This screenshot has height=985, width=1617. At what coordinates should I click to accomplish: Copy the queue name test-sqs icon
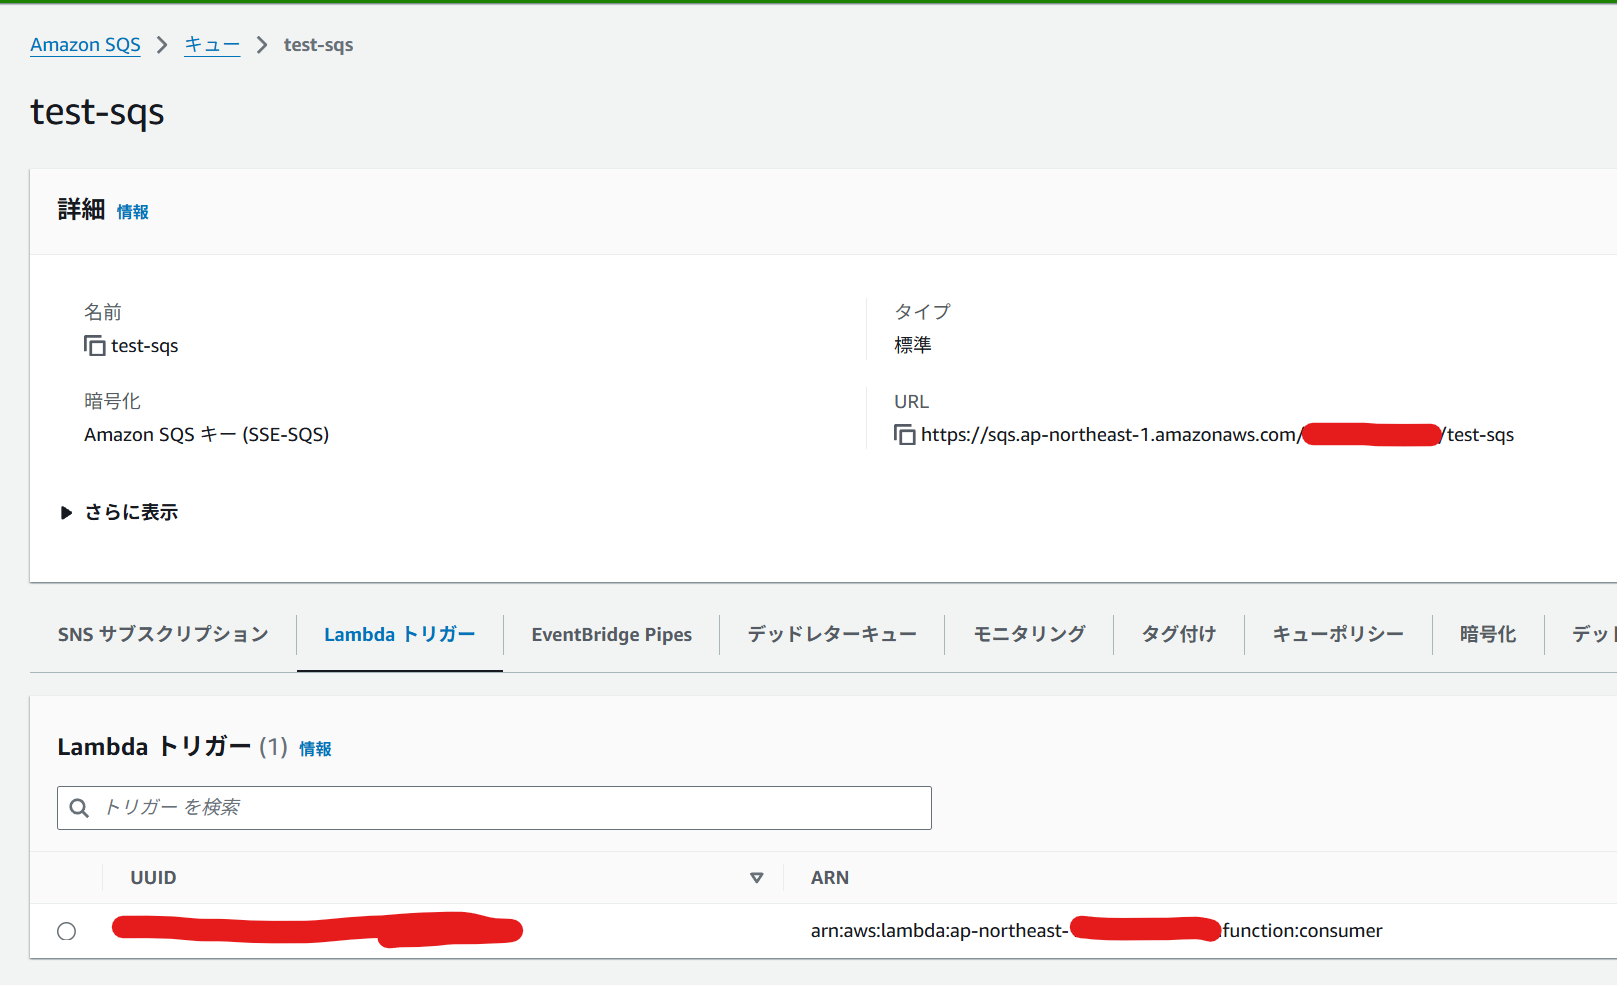click(x=95, y=346)
